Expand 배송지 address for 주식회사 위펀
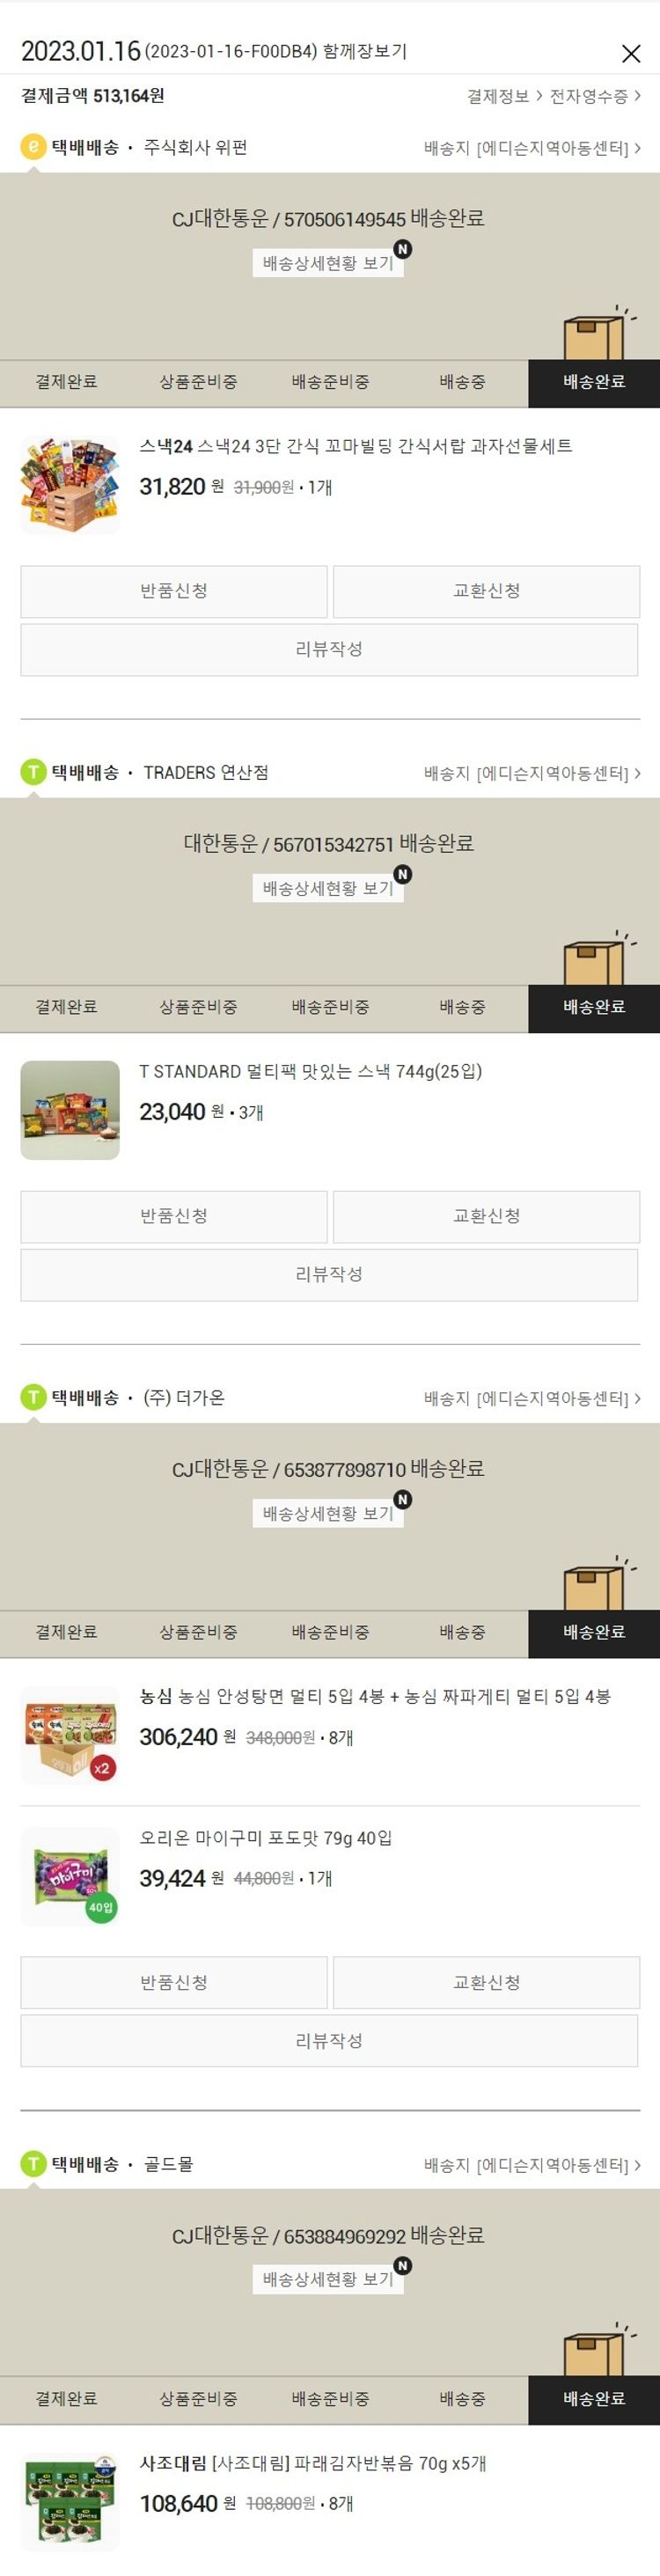 pos(532,148)
